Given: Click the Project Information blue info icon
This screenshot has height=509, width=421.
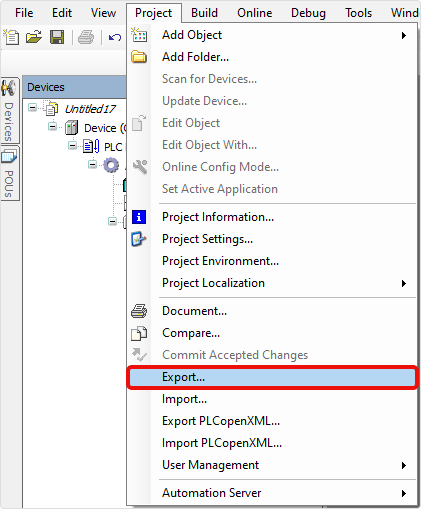Looking at the screenshot, I should (x=139, y=217).
